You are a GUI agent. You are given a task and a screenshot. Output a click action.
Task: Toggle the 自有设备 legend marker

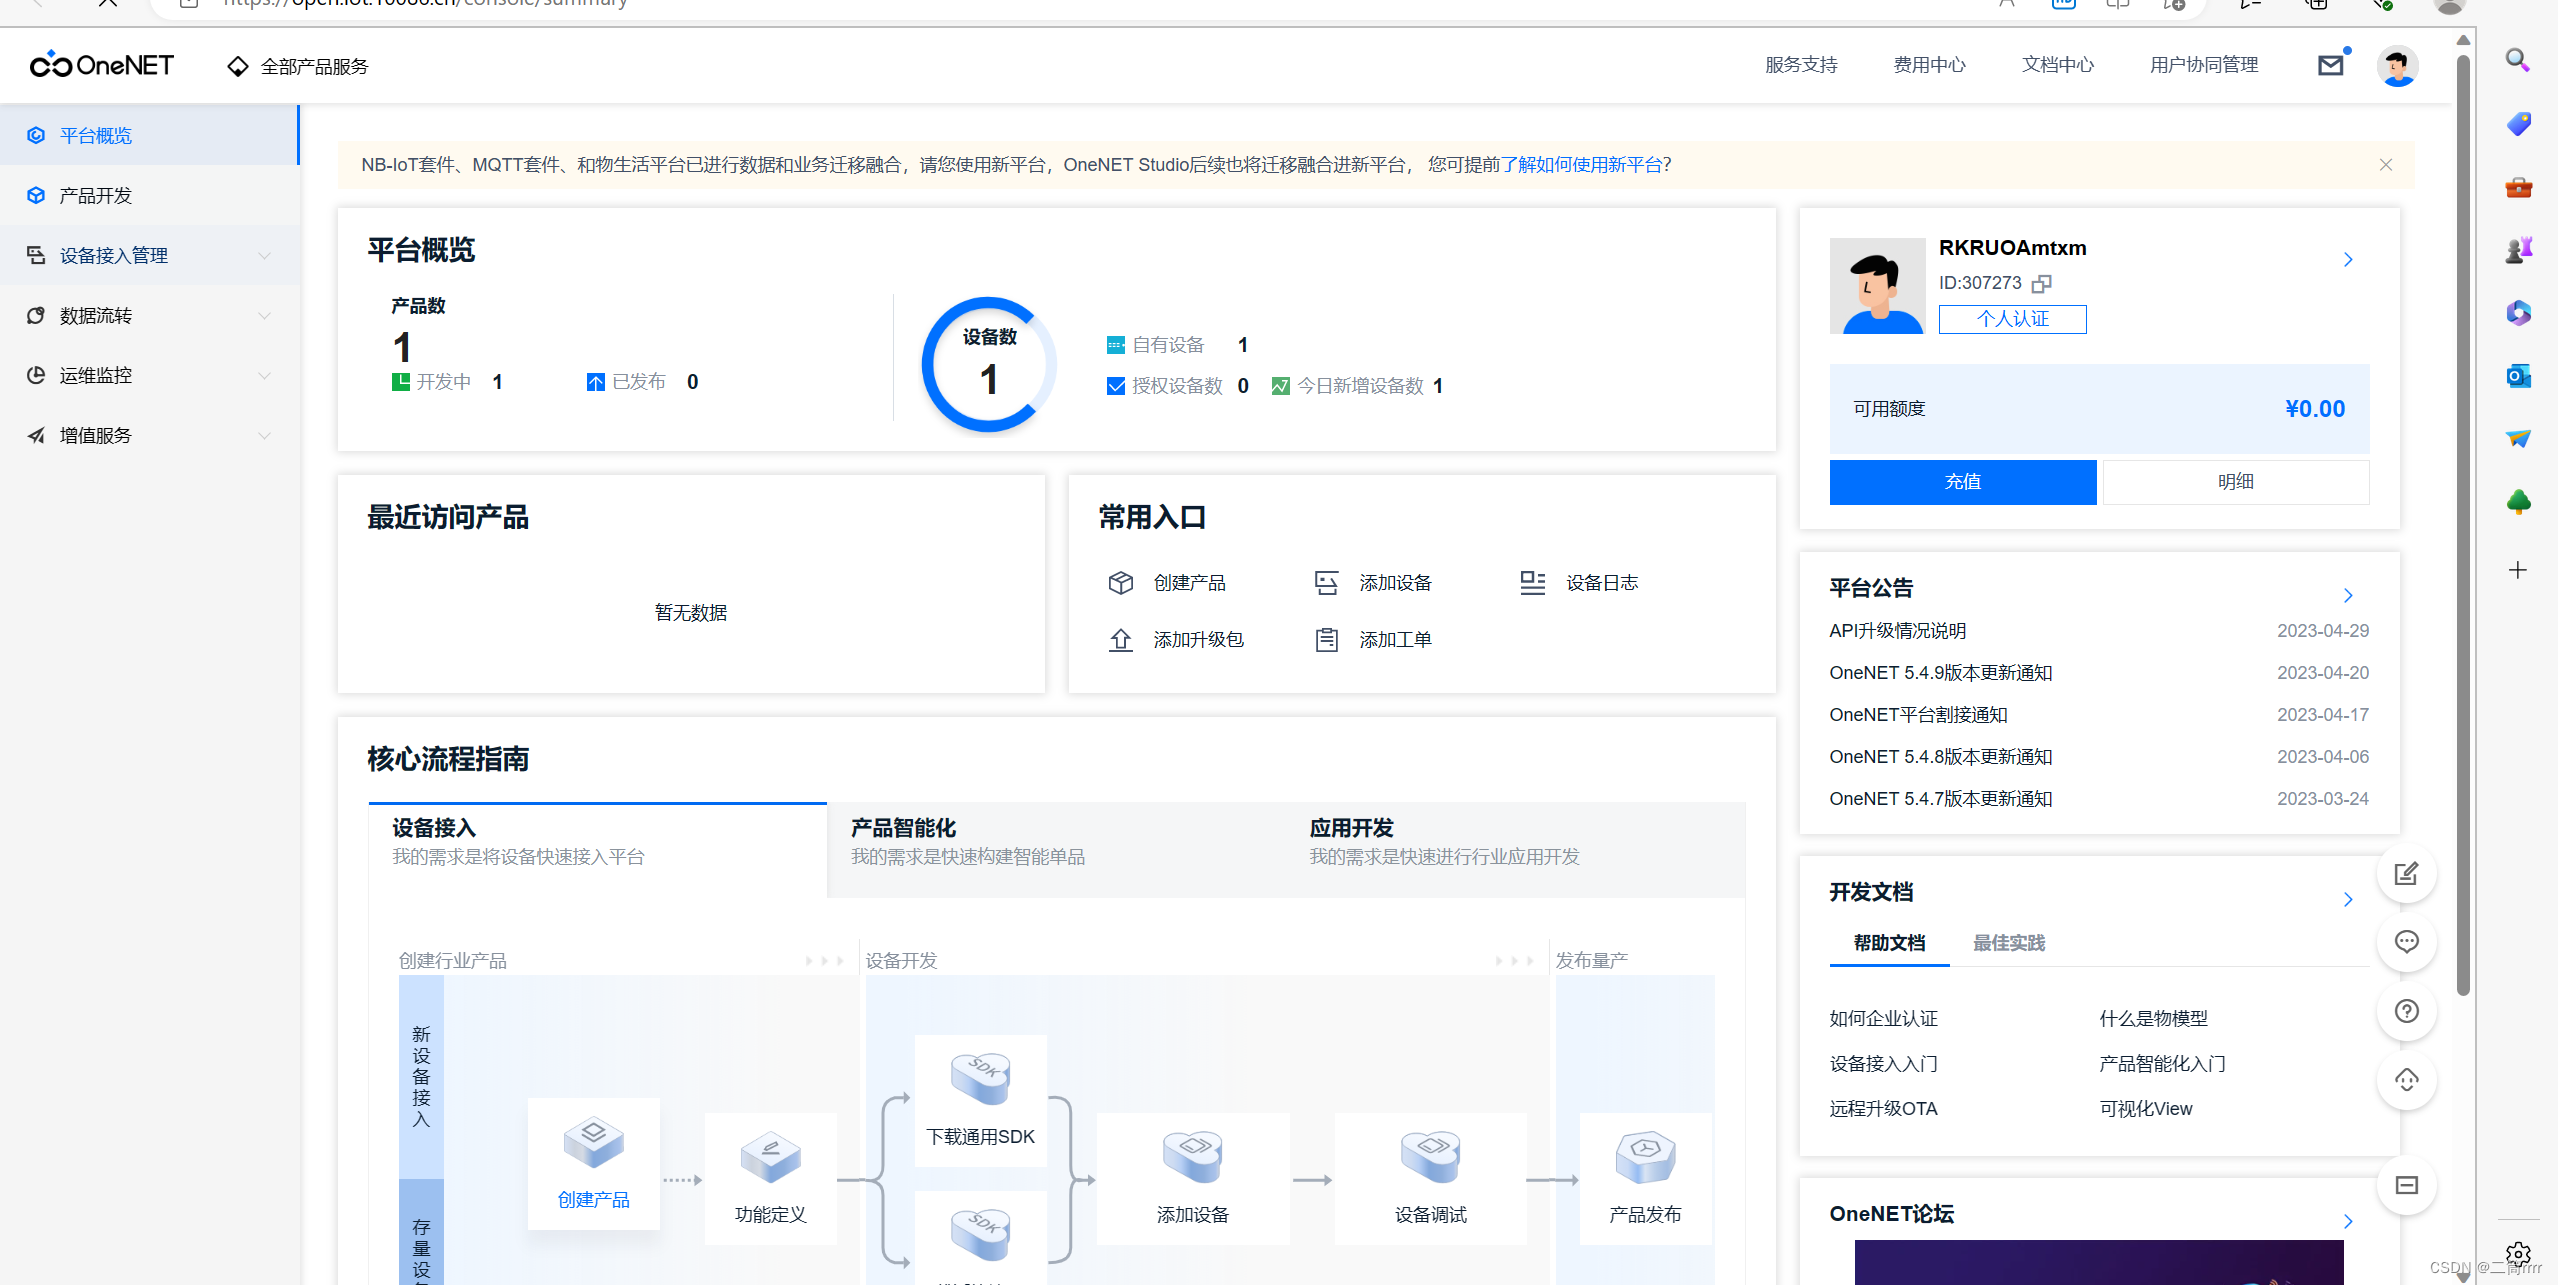pyautogui.click(x=1116, y=346)
